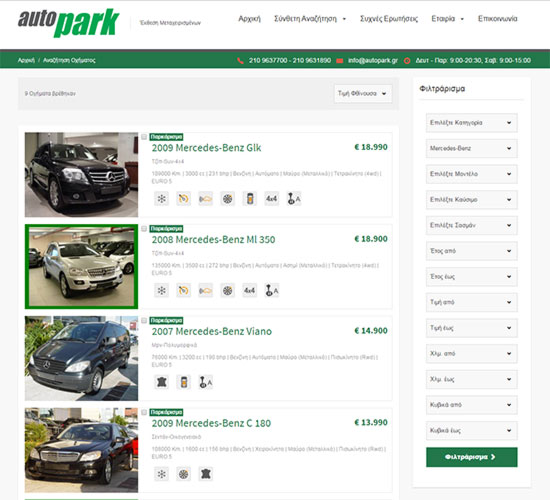Open the 2007 Mercedes-Benz Viano title link

point(212,332)
